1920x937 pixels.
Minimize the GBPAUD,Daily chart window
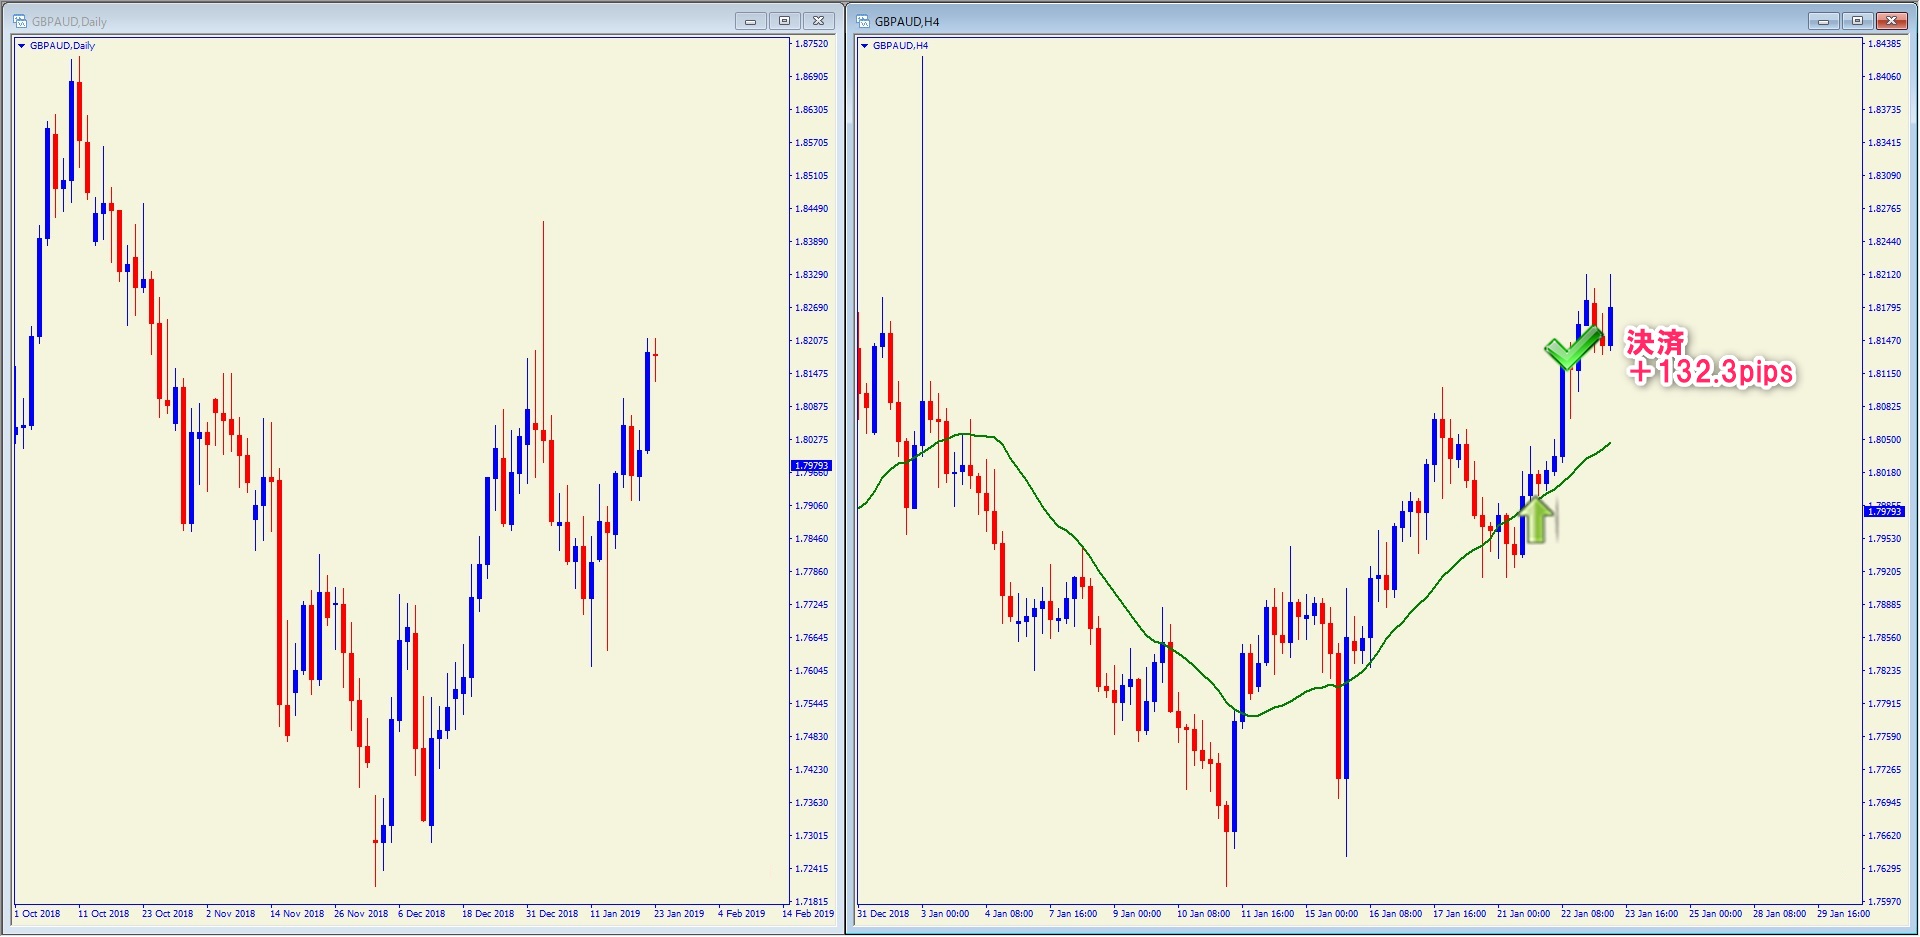click(x=750, y=21)
